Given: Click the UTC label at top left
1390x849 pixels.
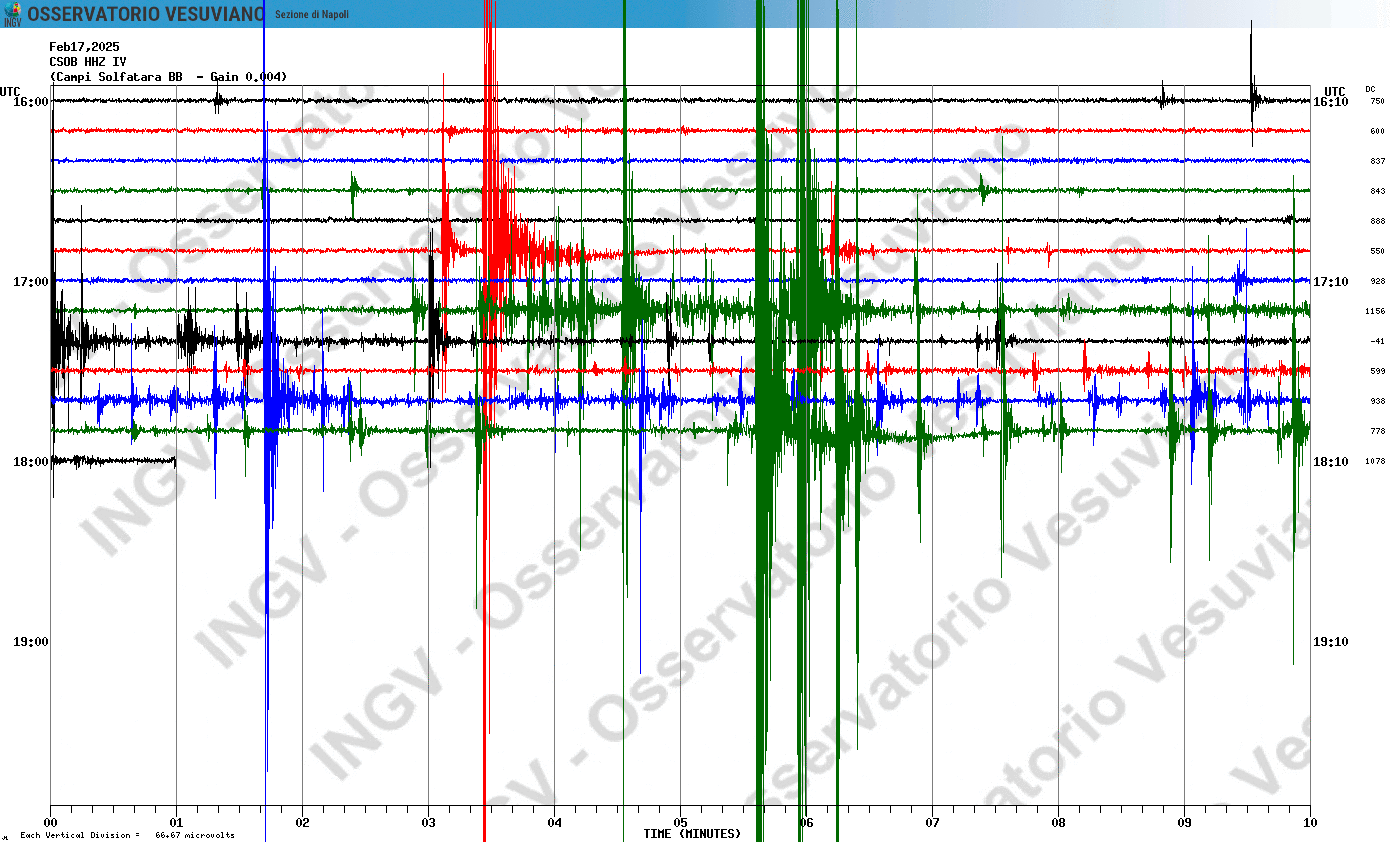Looking at the screenshot, I should [10, 91].
